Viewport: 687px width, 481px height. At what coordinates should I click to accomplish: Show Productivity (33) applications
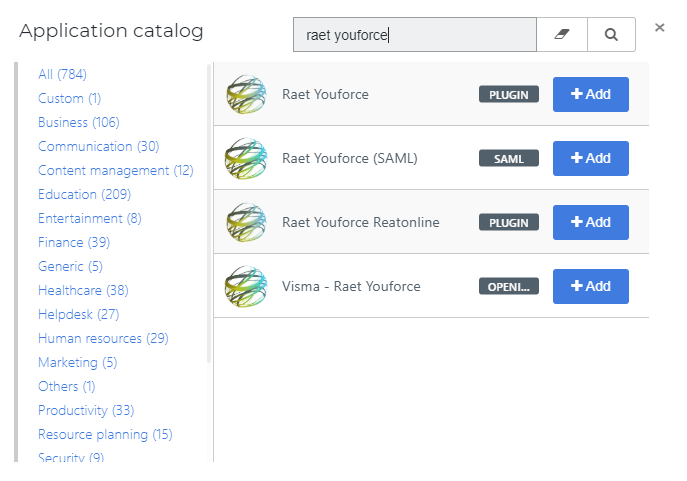click(x=86, y=410)
